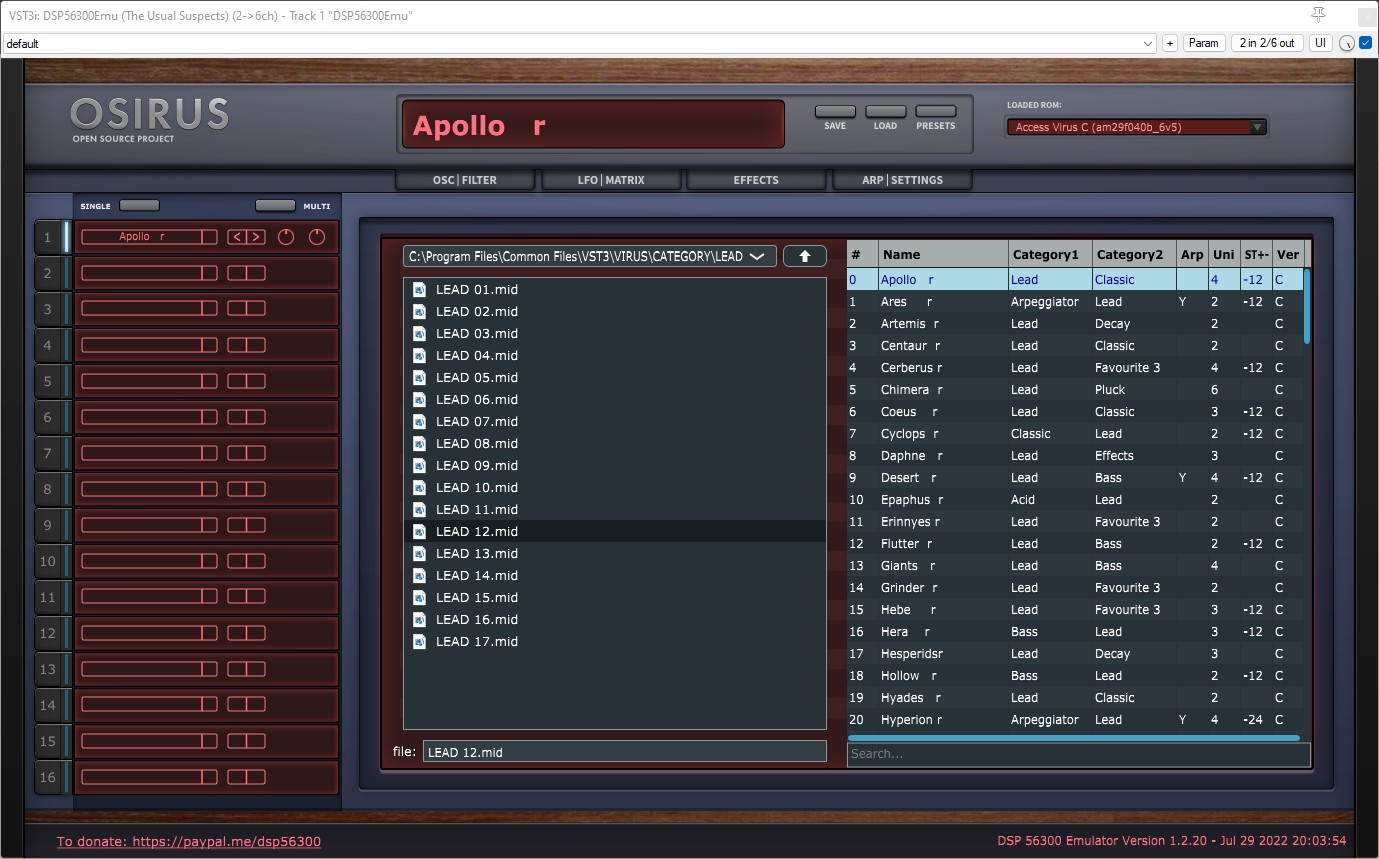Switch to Multi mode

click(275, 206)
